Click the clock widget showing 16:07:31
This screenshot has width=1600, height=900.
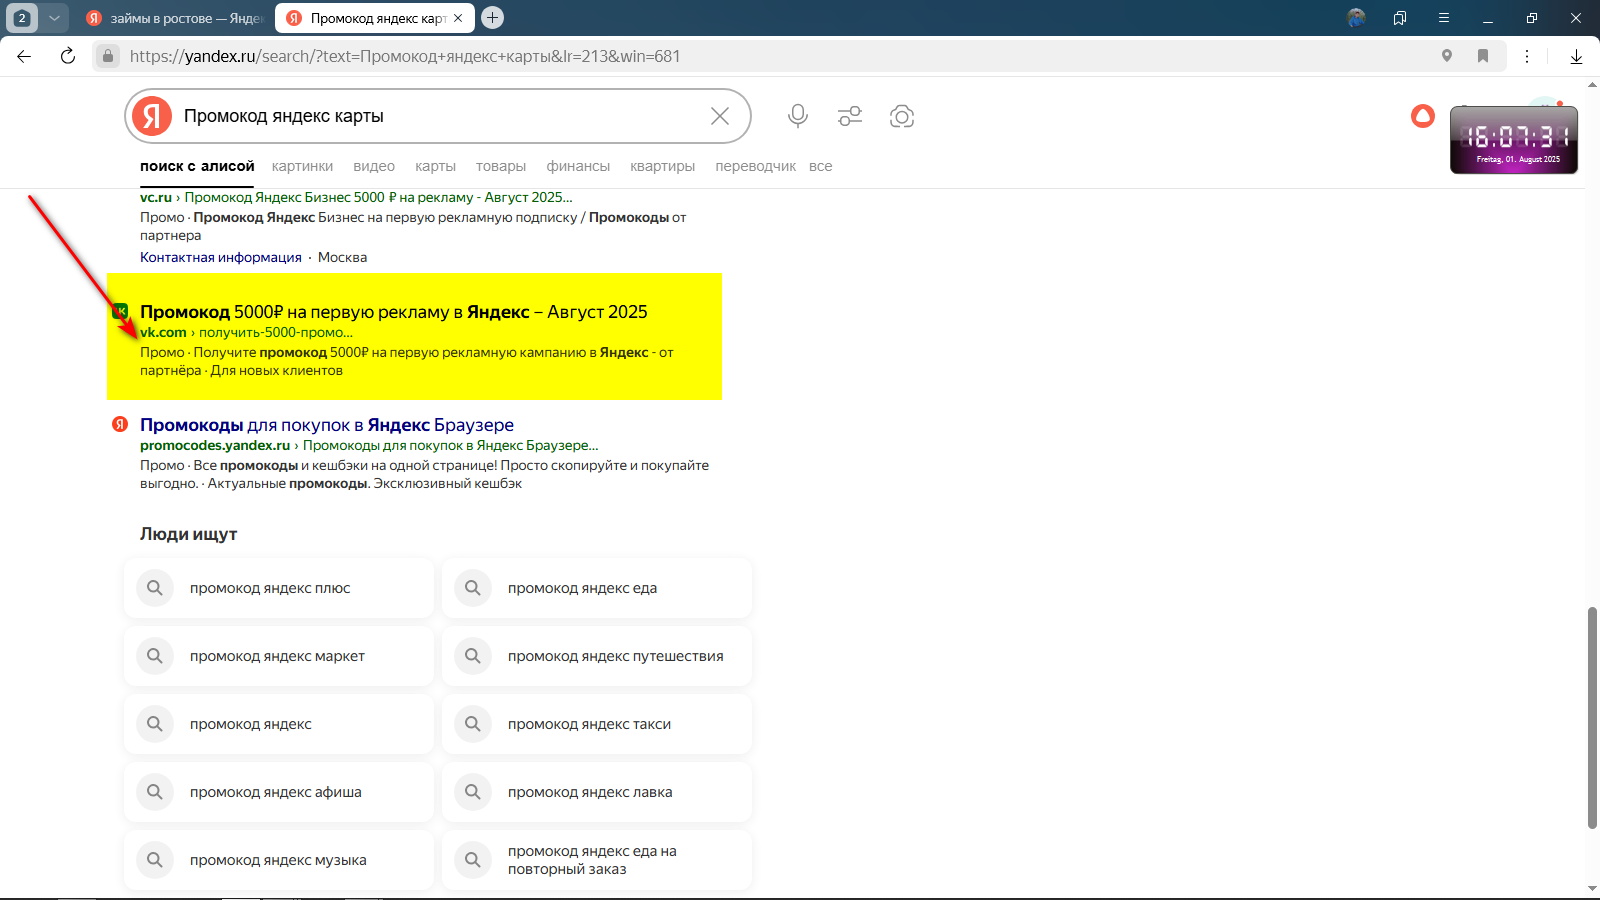click(x=1514, y=140)
